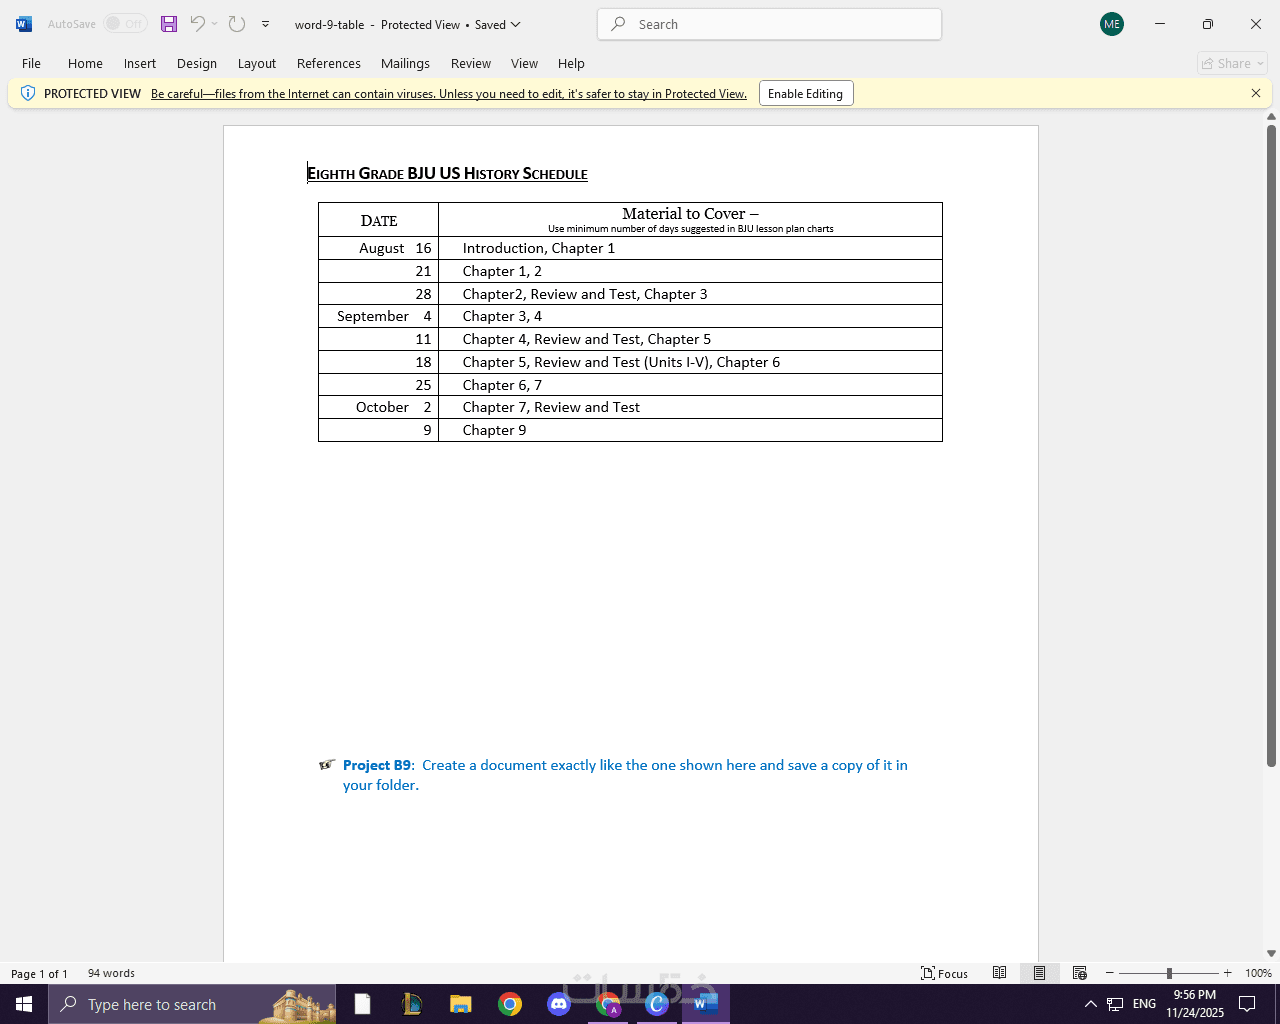This screenshot has height=1024, width=1280.
Task: Open the Customize Quick Access Toolbar arrow
Action: coord(265,24)
